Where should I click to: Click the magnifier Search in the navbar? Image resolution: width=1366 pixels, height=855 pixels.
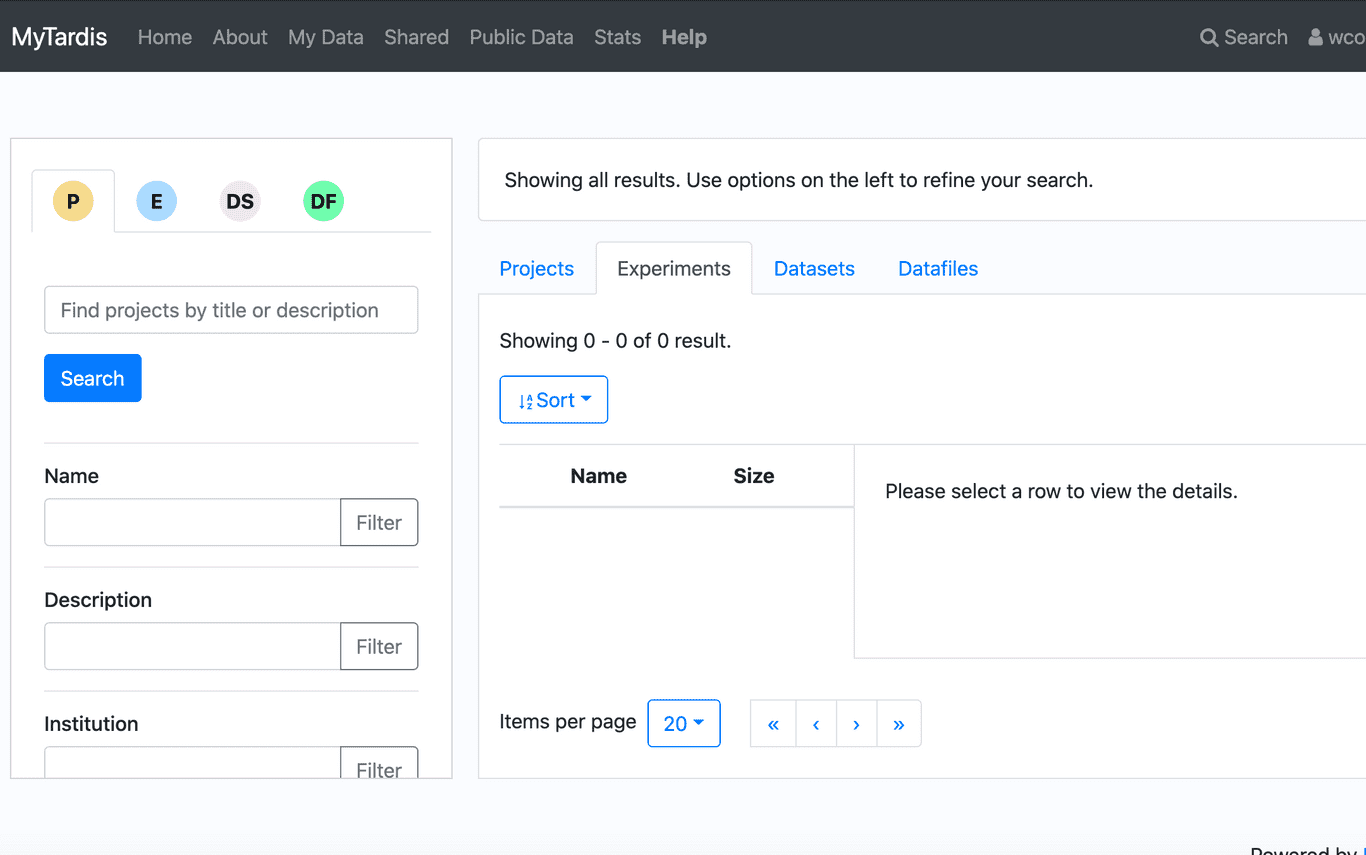tap(1244, 37)
